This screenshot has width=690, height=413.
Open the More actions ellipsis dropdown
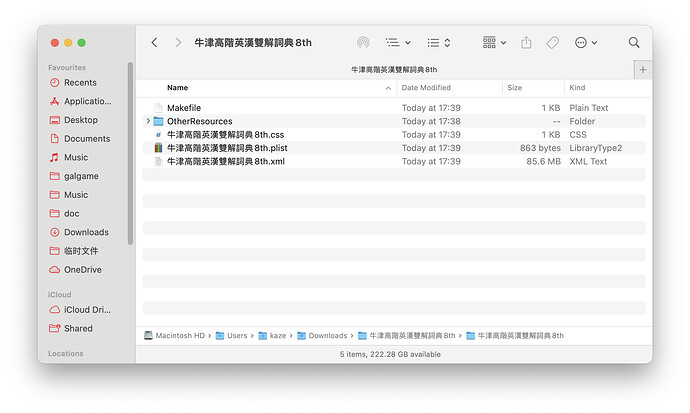coord(585,43)
